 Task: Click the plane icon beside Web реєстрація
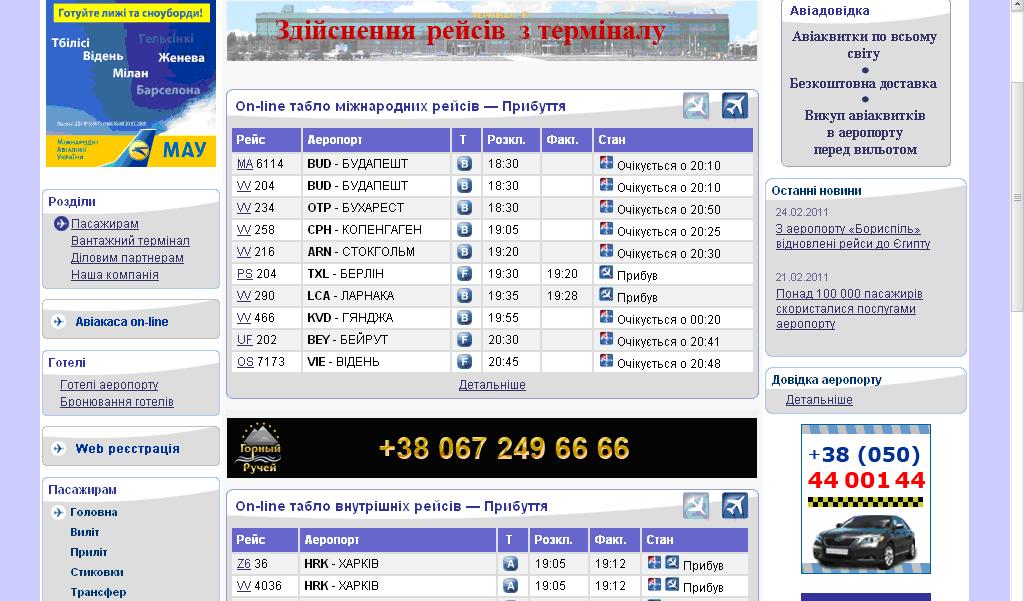(x=58, y=449)
